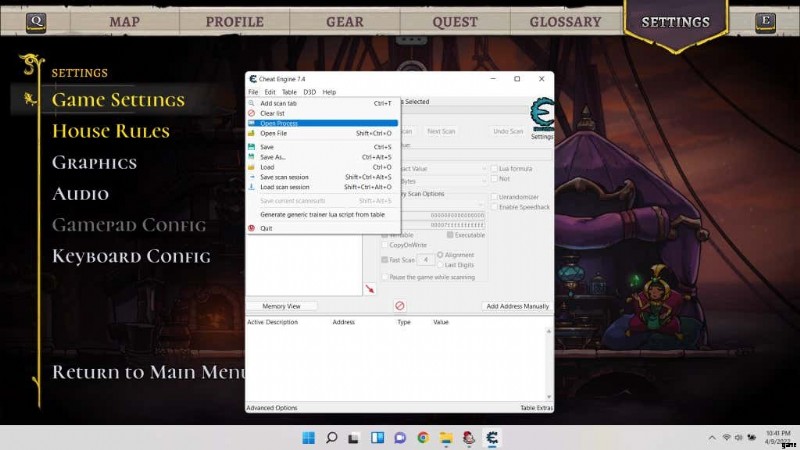Image resolution: width=800 pixels, height=450 pixels.
Task: Click the Add scan tab magnifier icon
Action: point(251,103)
